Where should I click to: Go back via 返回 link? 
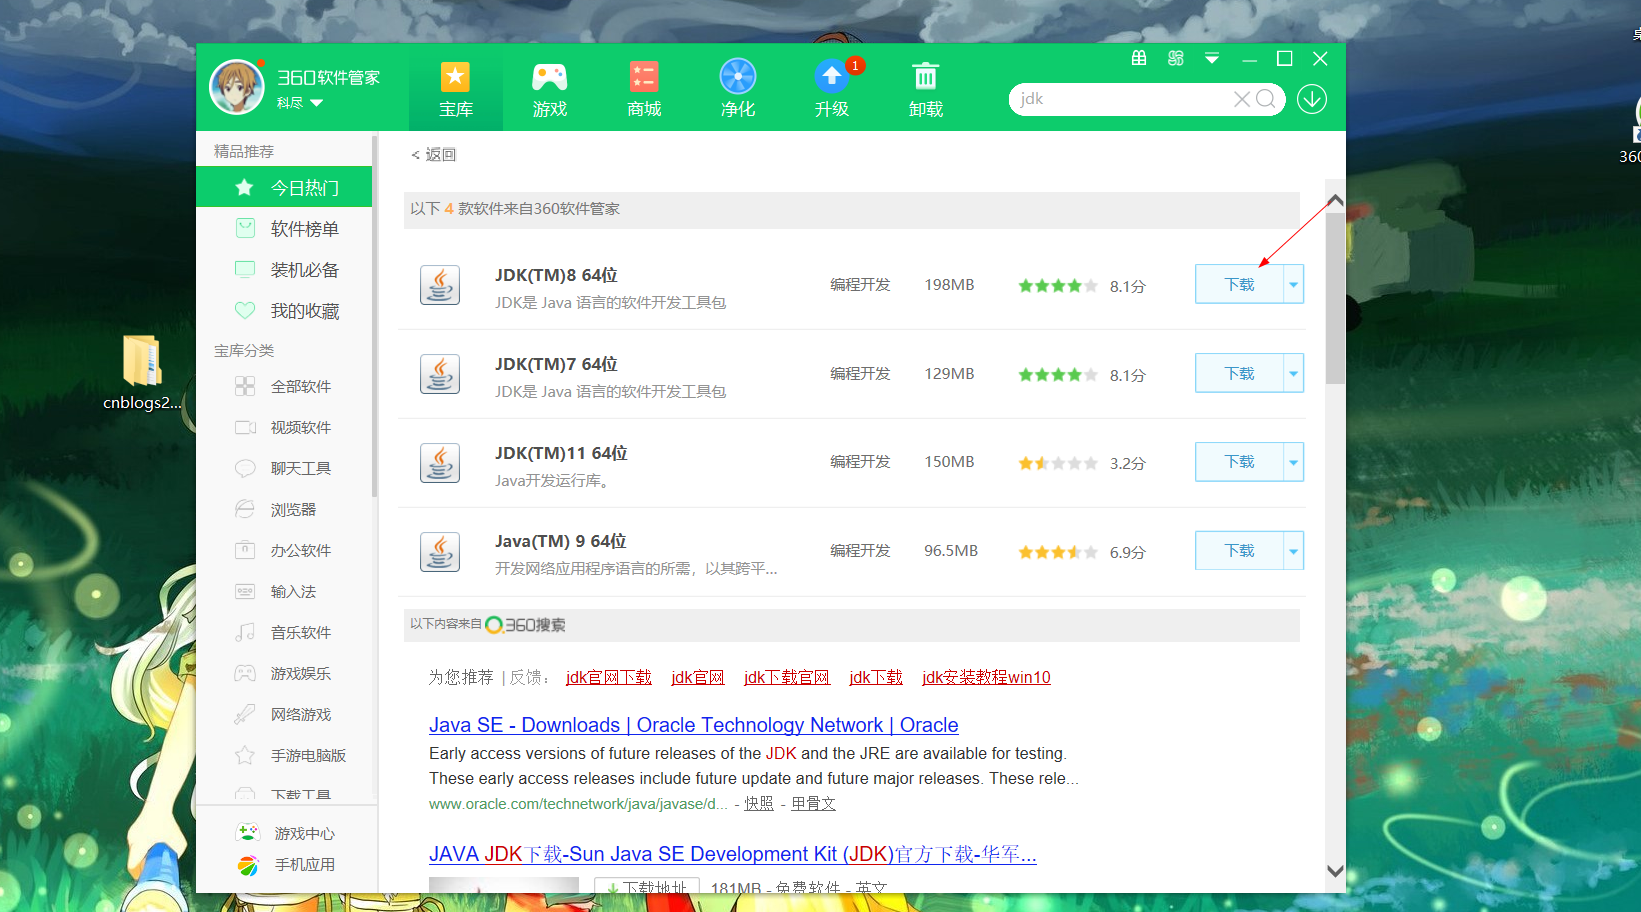[x=434, y=154]
